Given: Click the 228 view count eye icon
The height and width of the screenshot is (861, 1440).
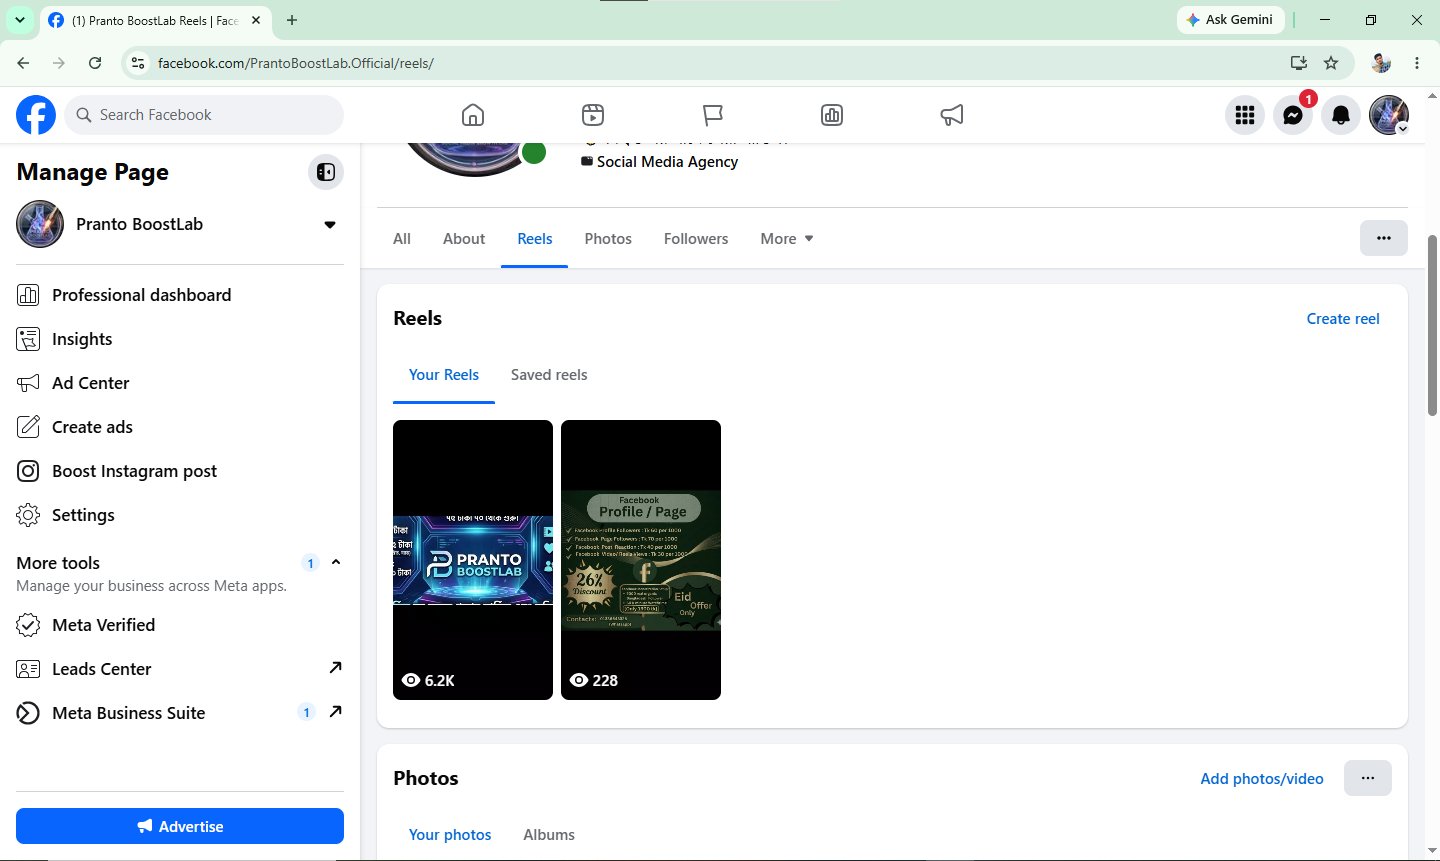Looking at the screenshot, I should pos(579,680).
